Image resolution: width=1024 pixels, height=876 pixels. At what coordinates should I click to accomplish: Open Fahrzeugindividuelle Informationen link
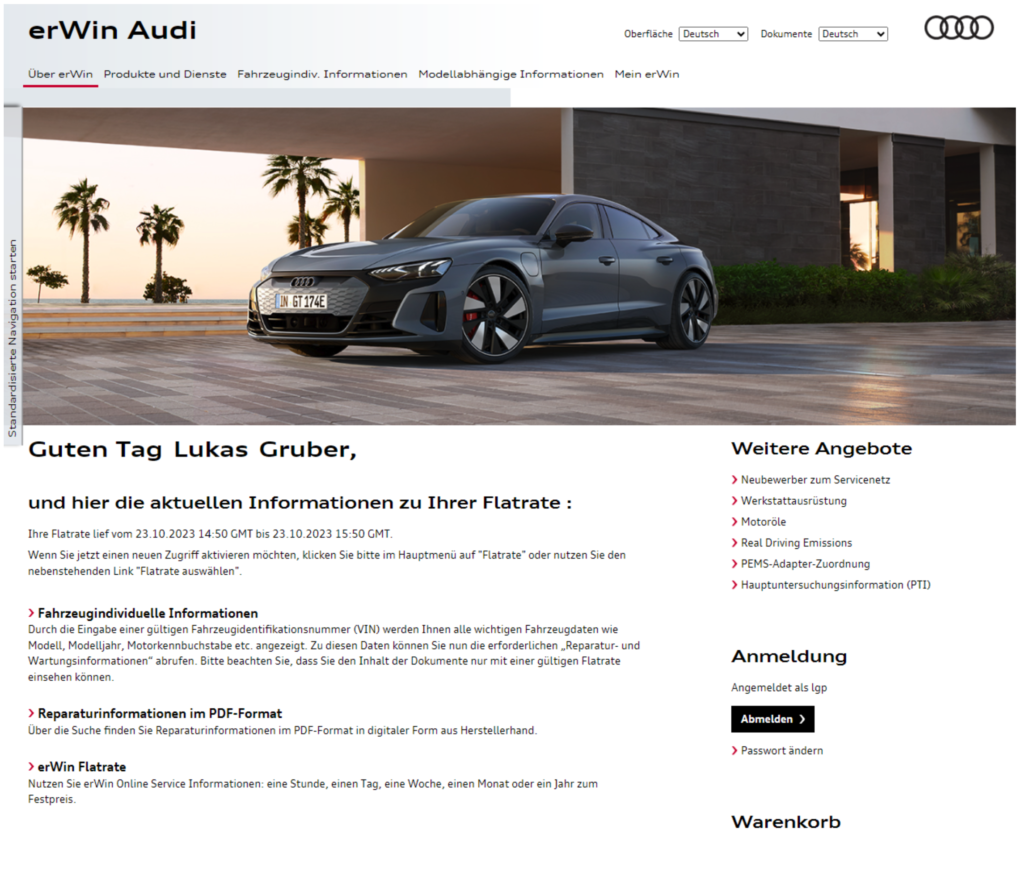coord(148,613)
